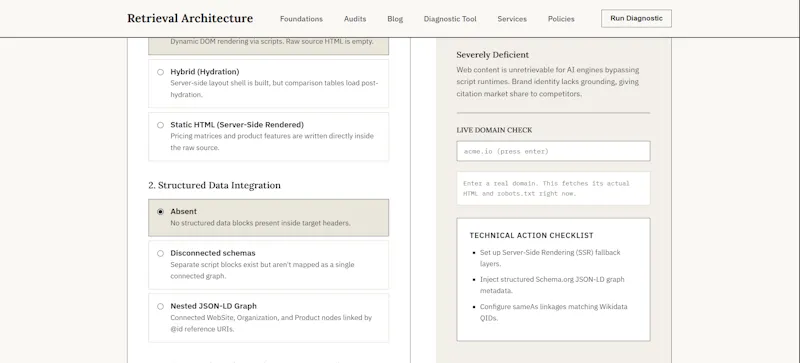Go to the Audits page

coord(355,19)
